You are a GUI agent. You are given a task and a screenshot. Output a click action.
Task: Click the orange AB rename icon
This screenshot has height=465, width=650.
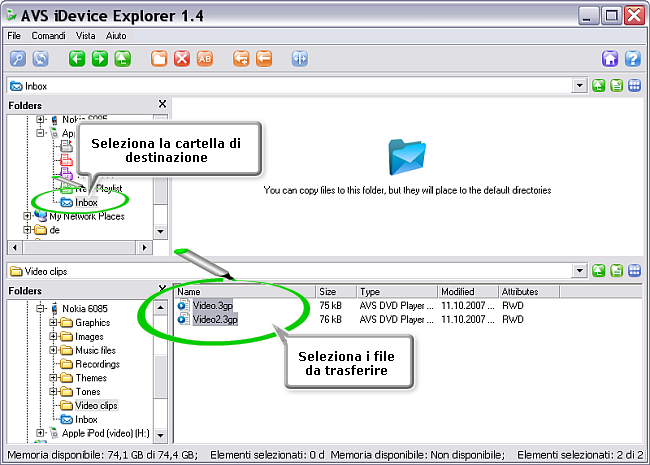(x=204, y=58)
